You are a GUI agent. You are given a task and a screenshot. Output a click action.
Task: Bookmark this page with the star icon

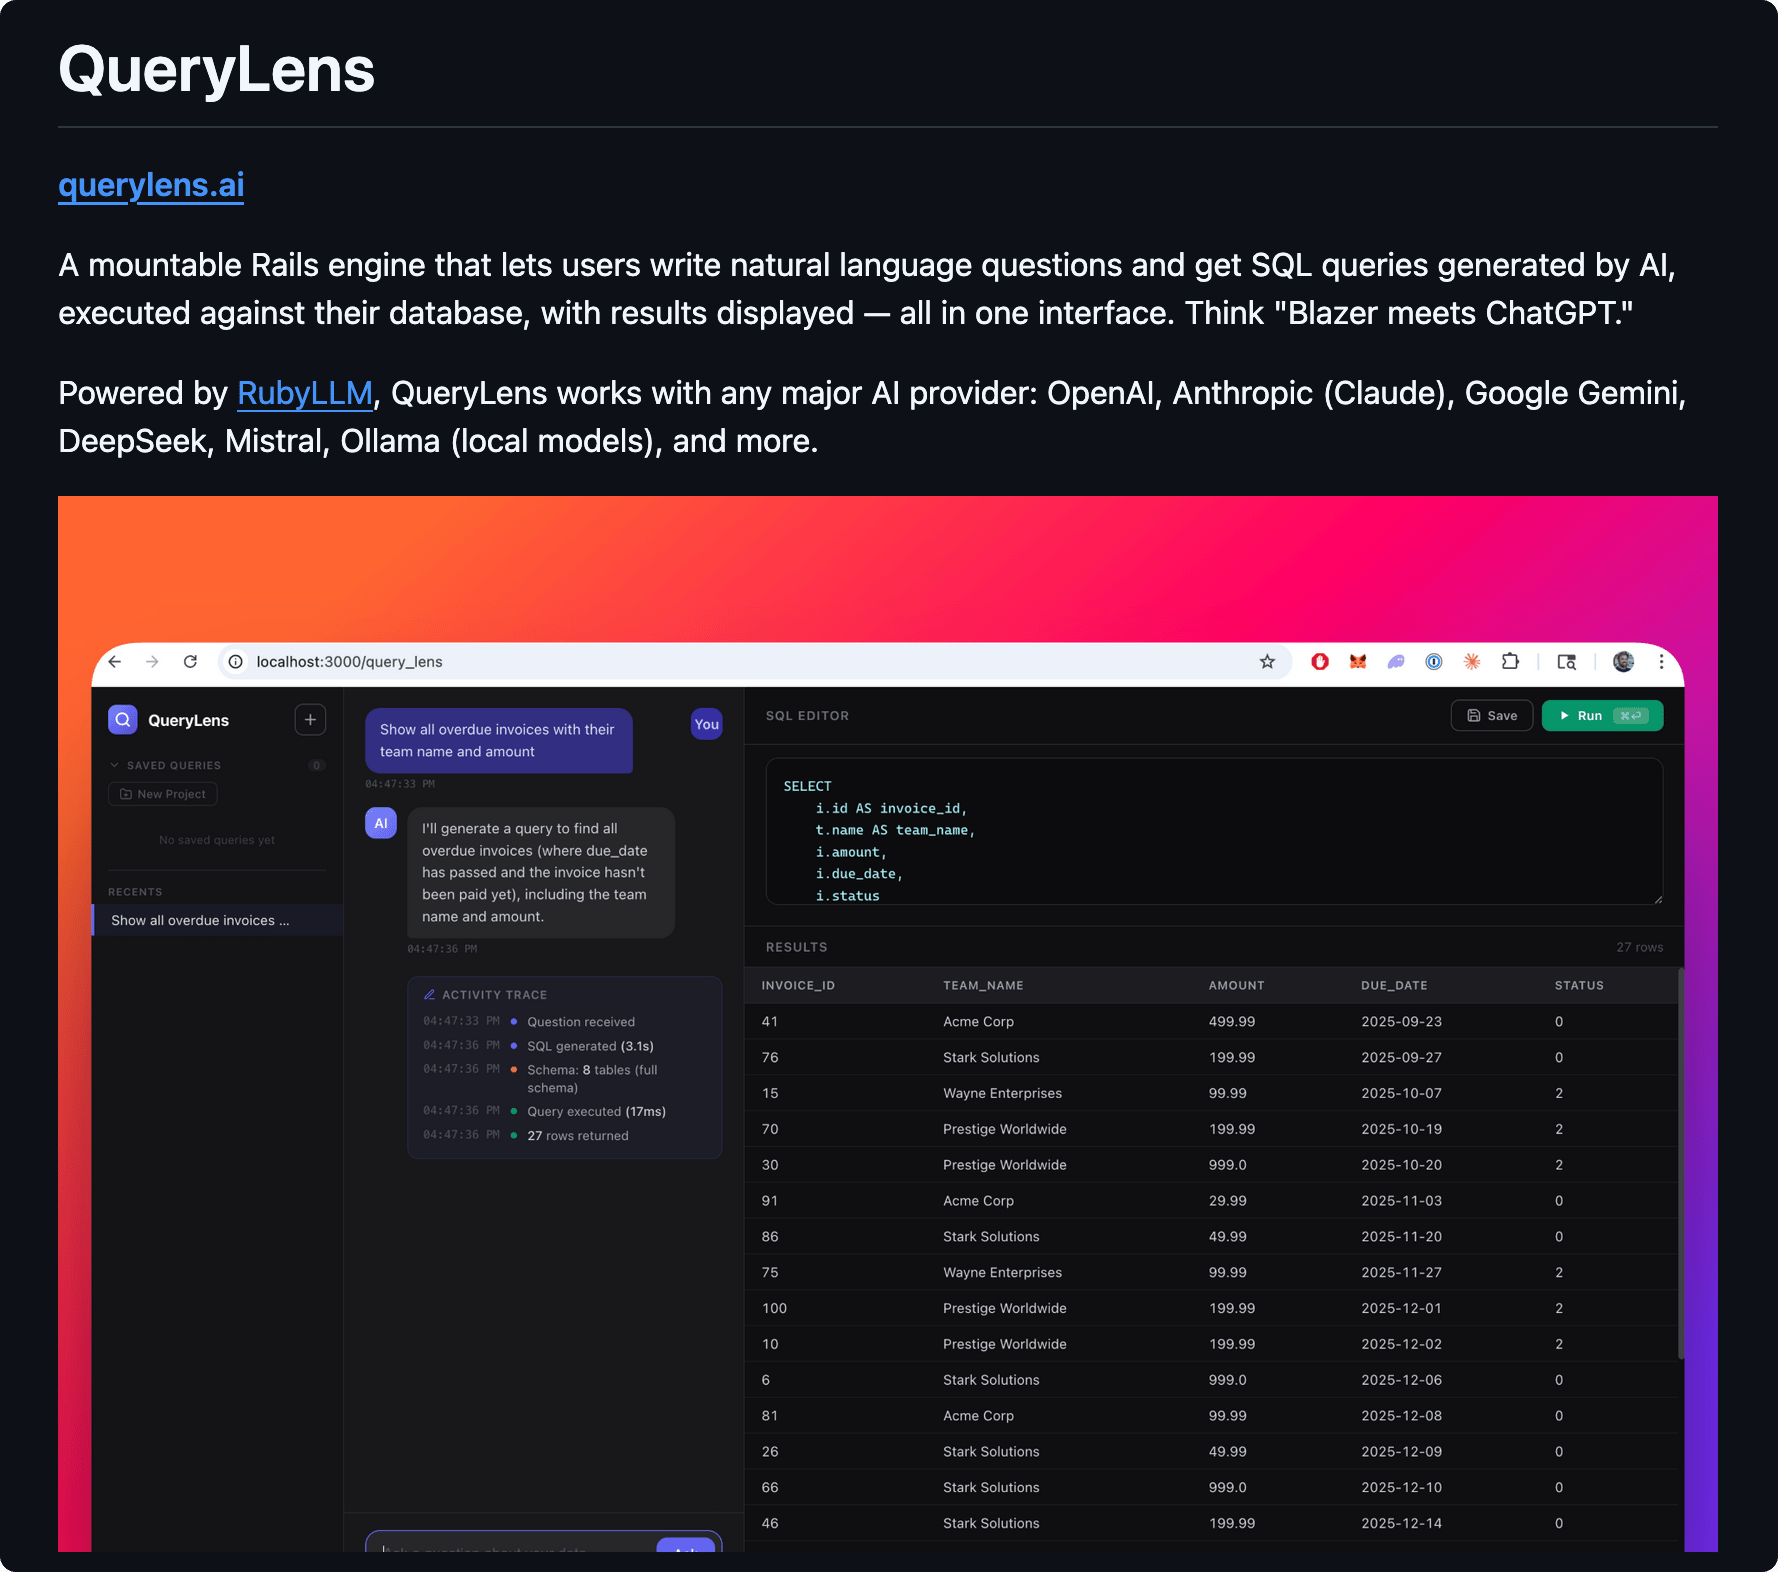pyautogui.click(x=1267, y=662)
